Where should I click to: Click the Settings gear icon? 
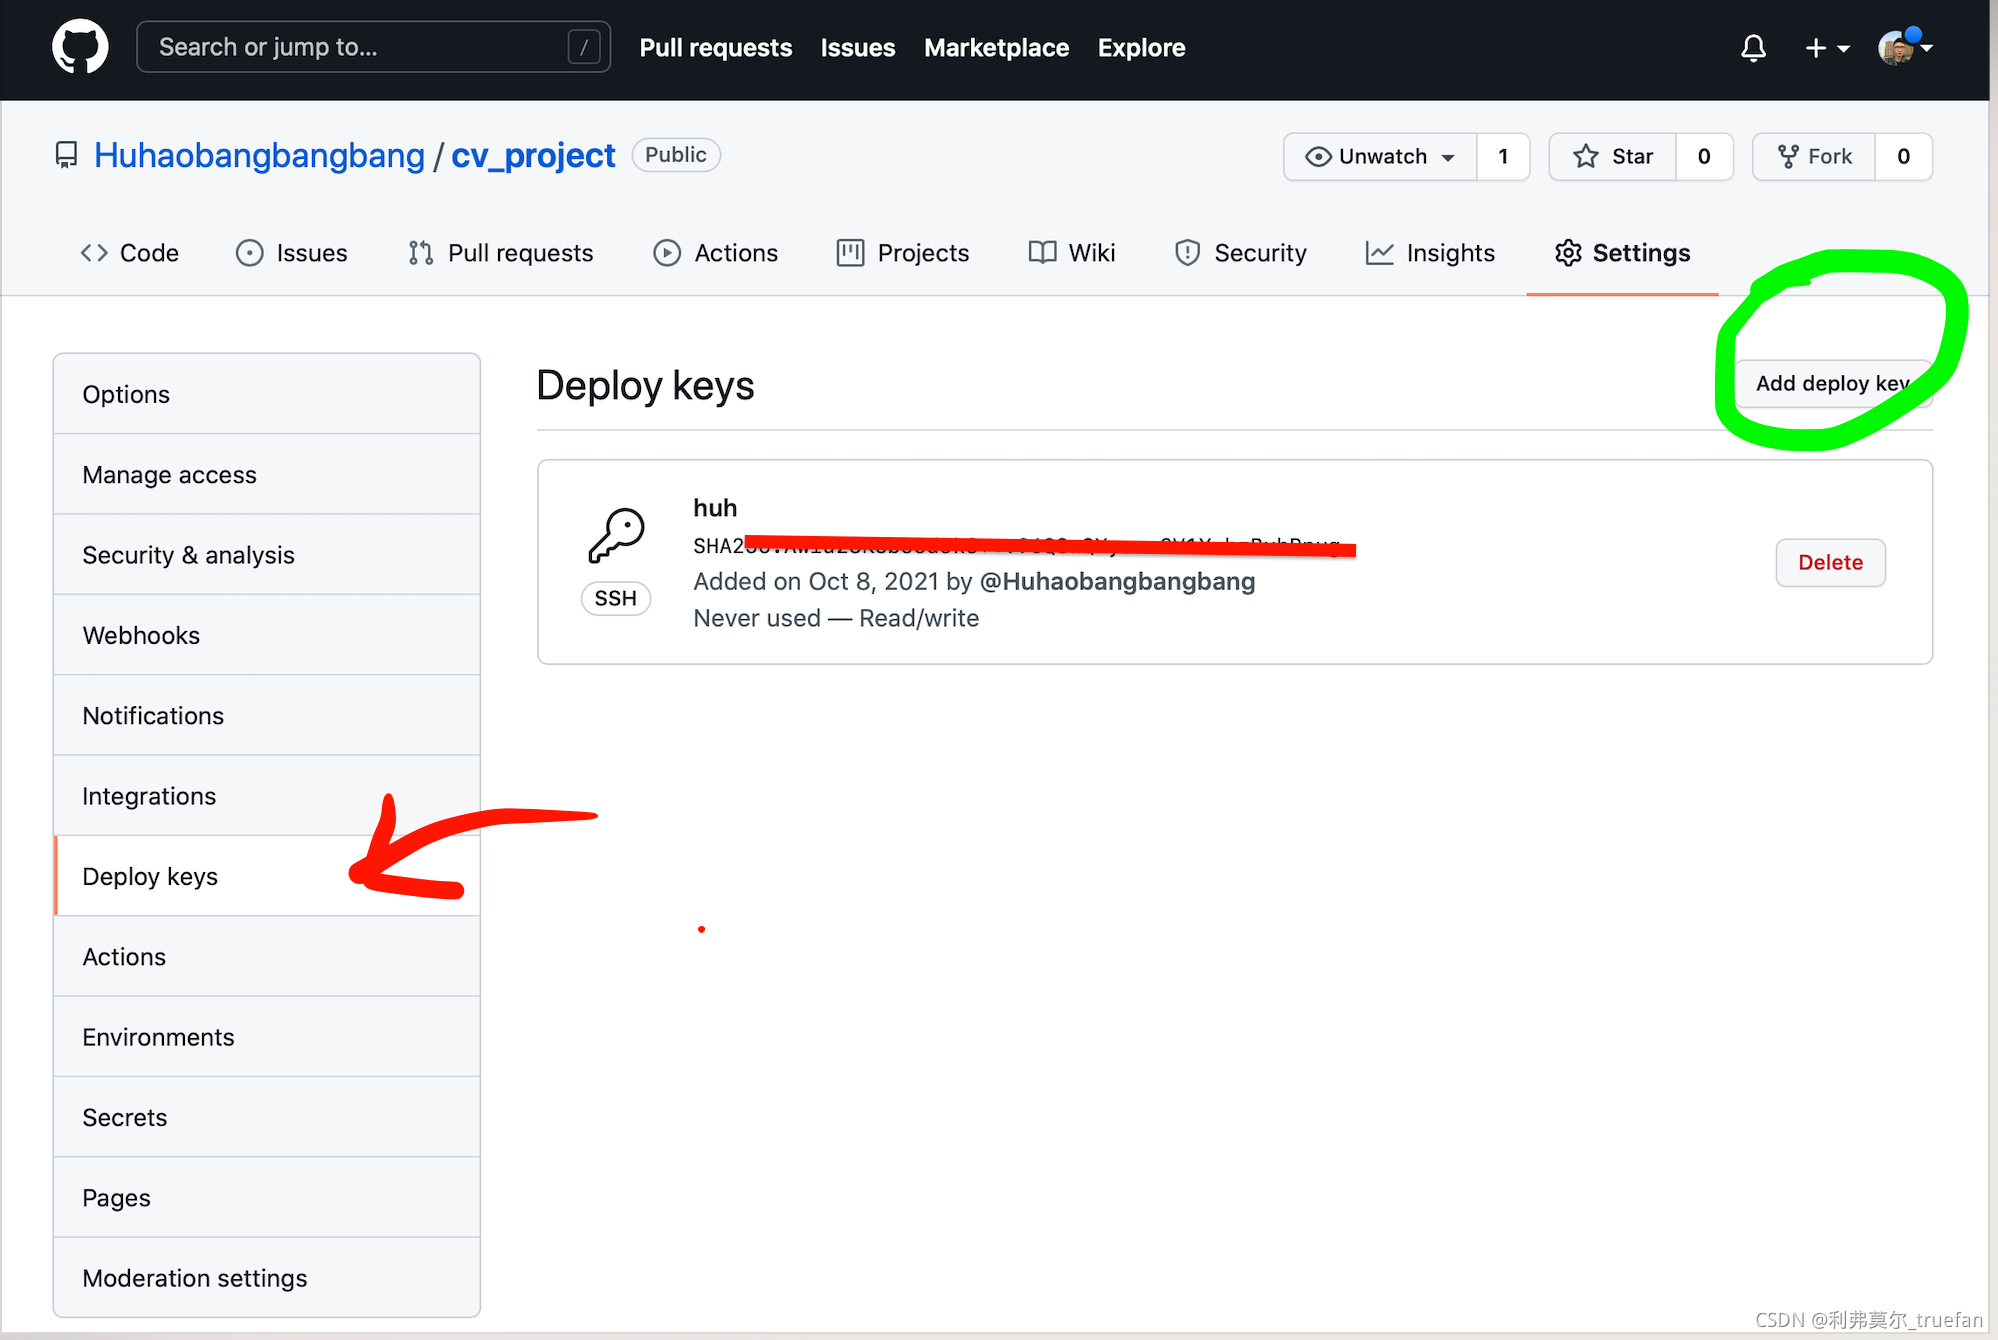click(1568, 252)
